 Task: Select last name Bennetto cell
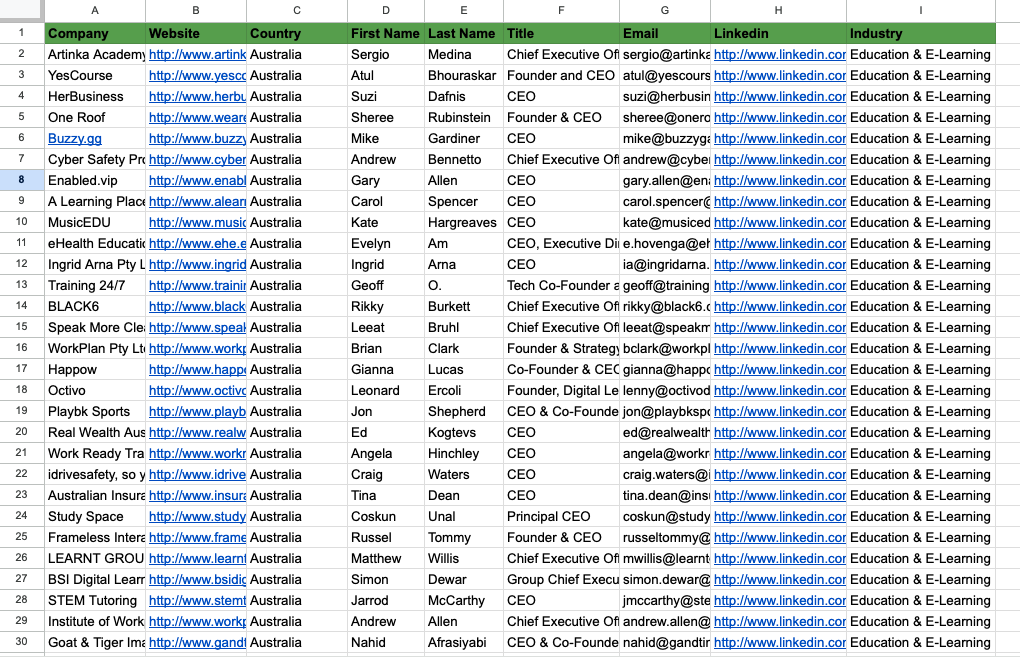point(464,159)
